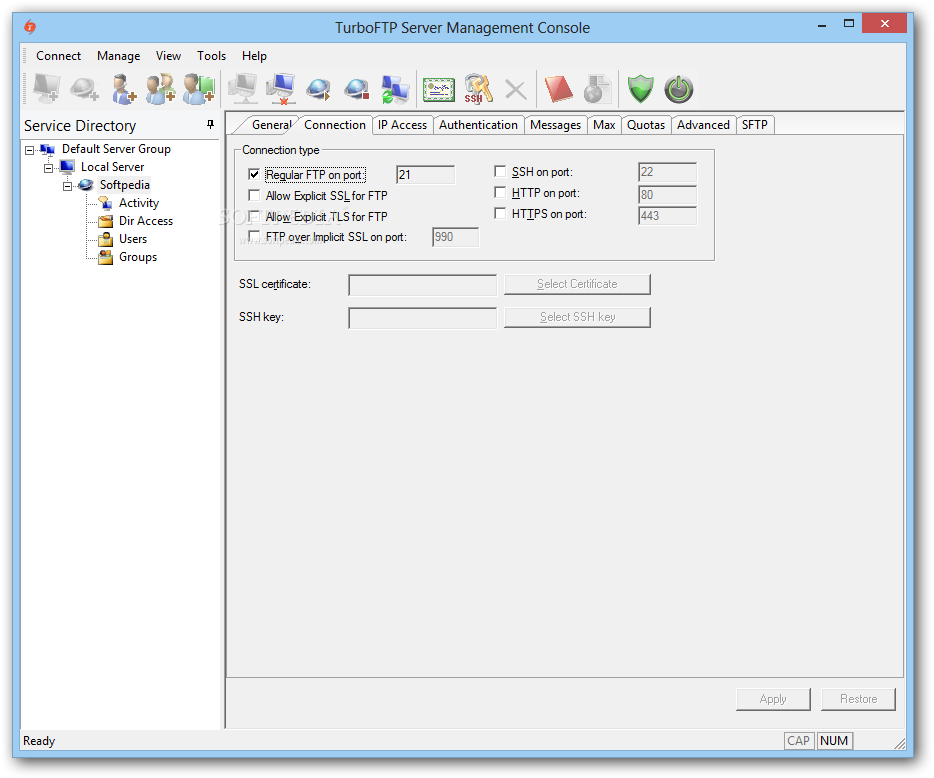Switch to the IP Access tab
Screen dimensions: 934x778
point(402,125)
